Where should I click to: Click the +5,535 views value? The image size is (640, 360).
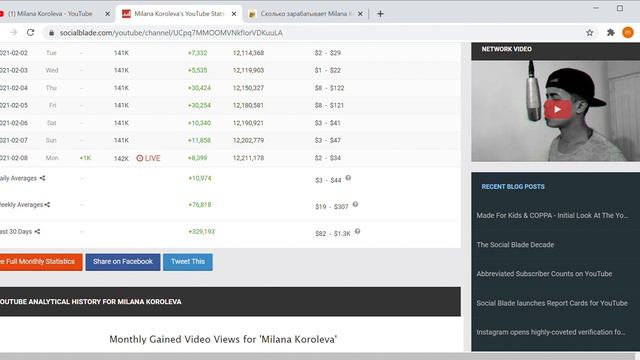click(198, 70)
